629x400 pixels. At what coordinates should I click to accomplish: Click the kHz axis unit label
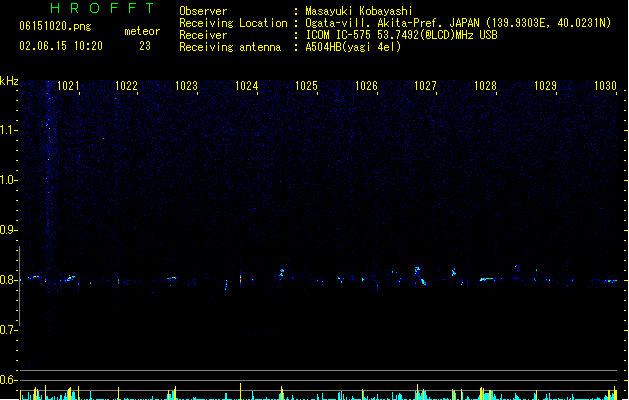9,81
